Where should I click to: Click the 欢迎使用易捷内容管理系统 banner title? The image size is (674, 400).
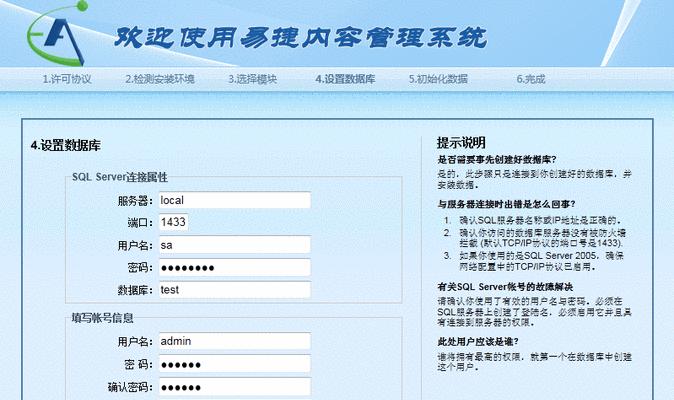click(x=300, y=38)
